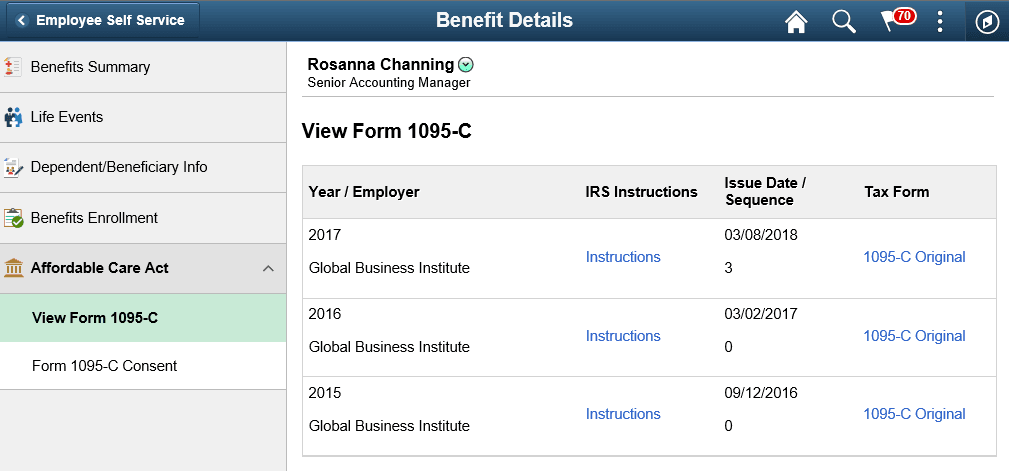Click the Affordable Care Act building icon

(13, 268)
